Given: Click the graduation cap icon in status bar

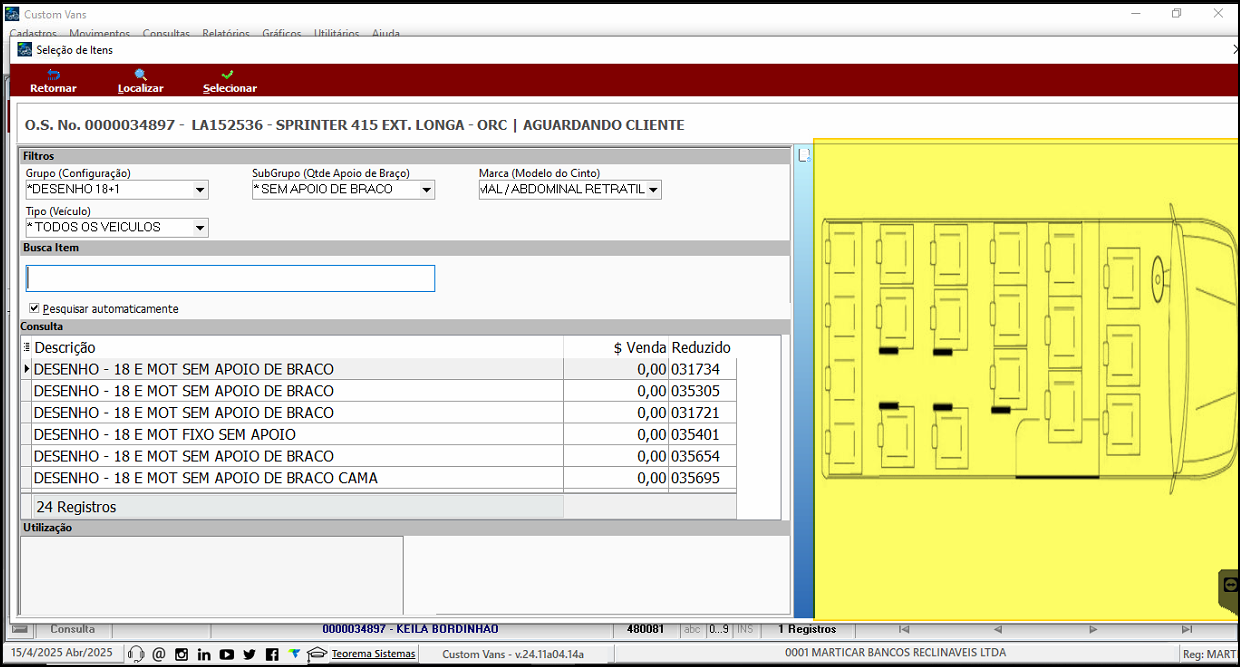Looking at the screenshot, I should [317, 654].
